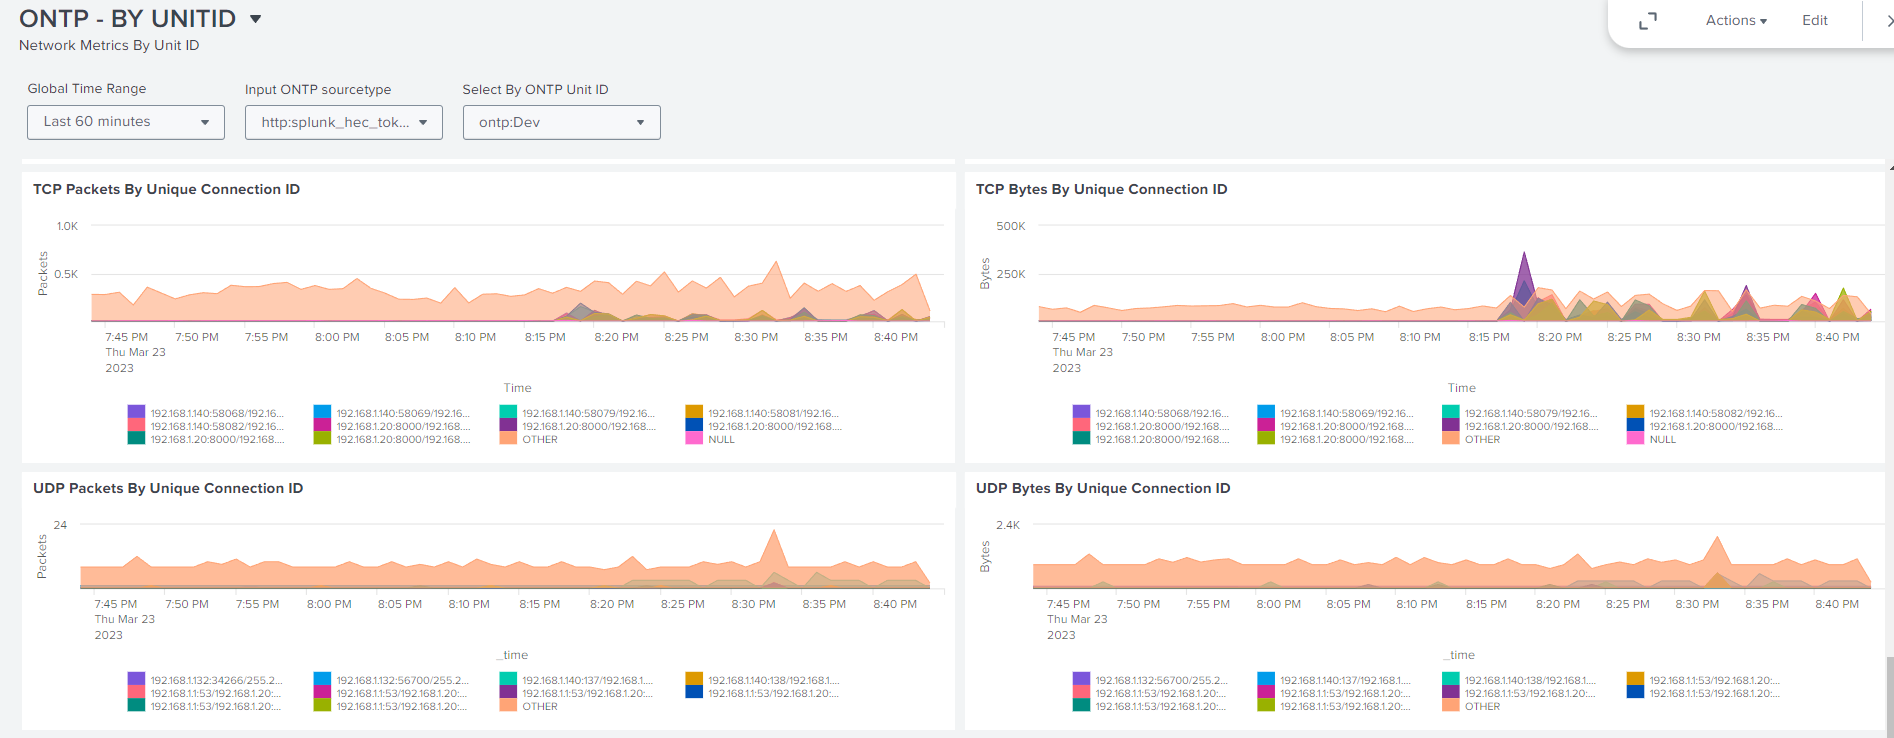Click the Network Metrics By Unit ID subtitle

coord(109,45)
